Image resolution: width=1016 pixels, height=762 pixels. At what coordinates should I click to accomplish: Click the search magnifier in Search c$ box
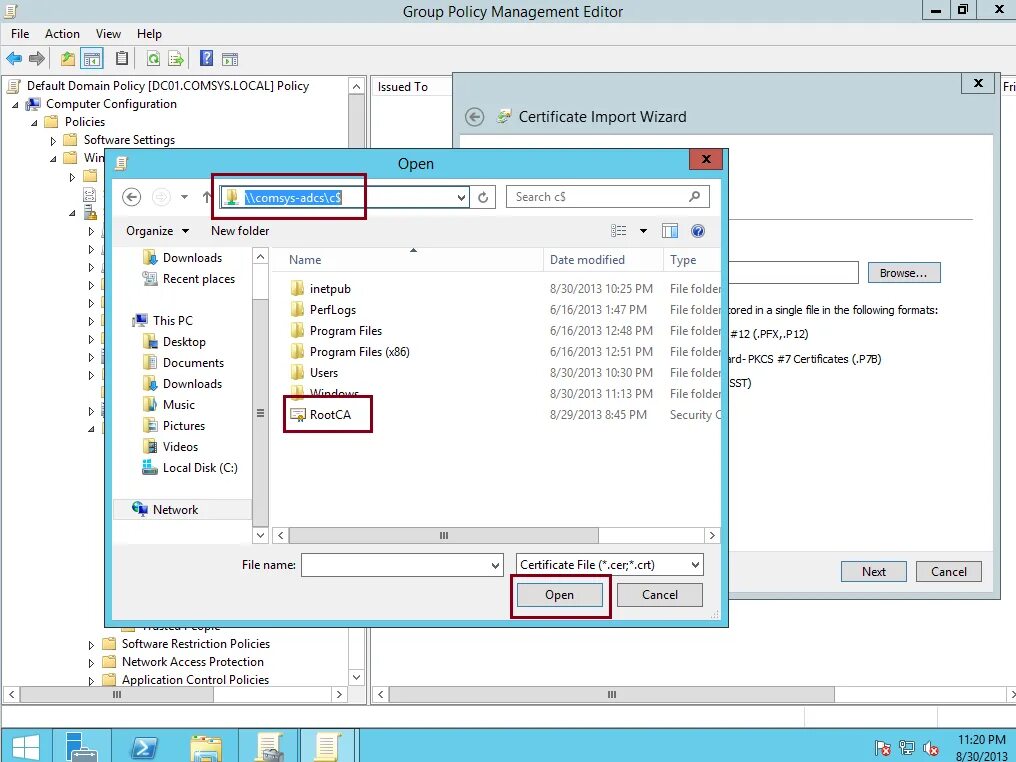coord(694,196)
